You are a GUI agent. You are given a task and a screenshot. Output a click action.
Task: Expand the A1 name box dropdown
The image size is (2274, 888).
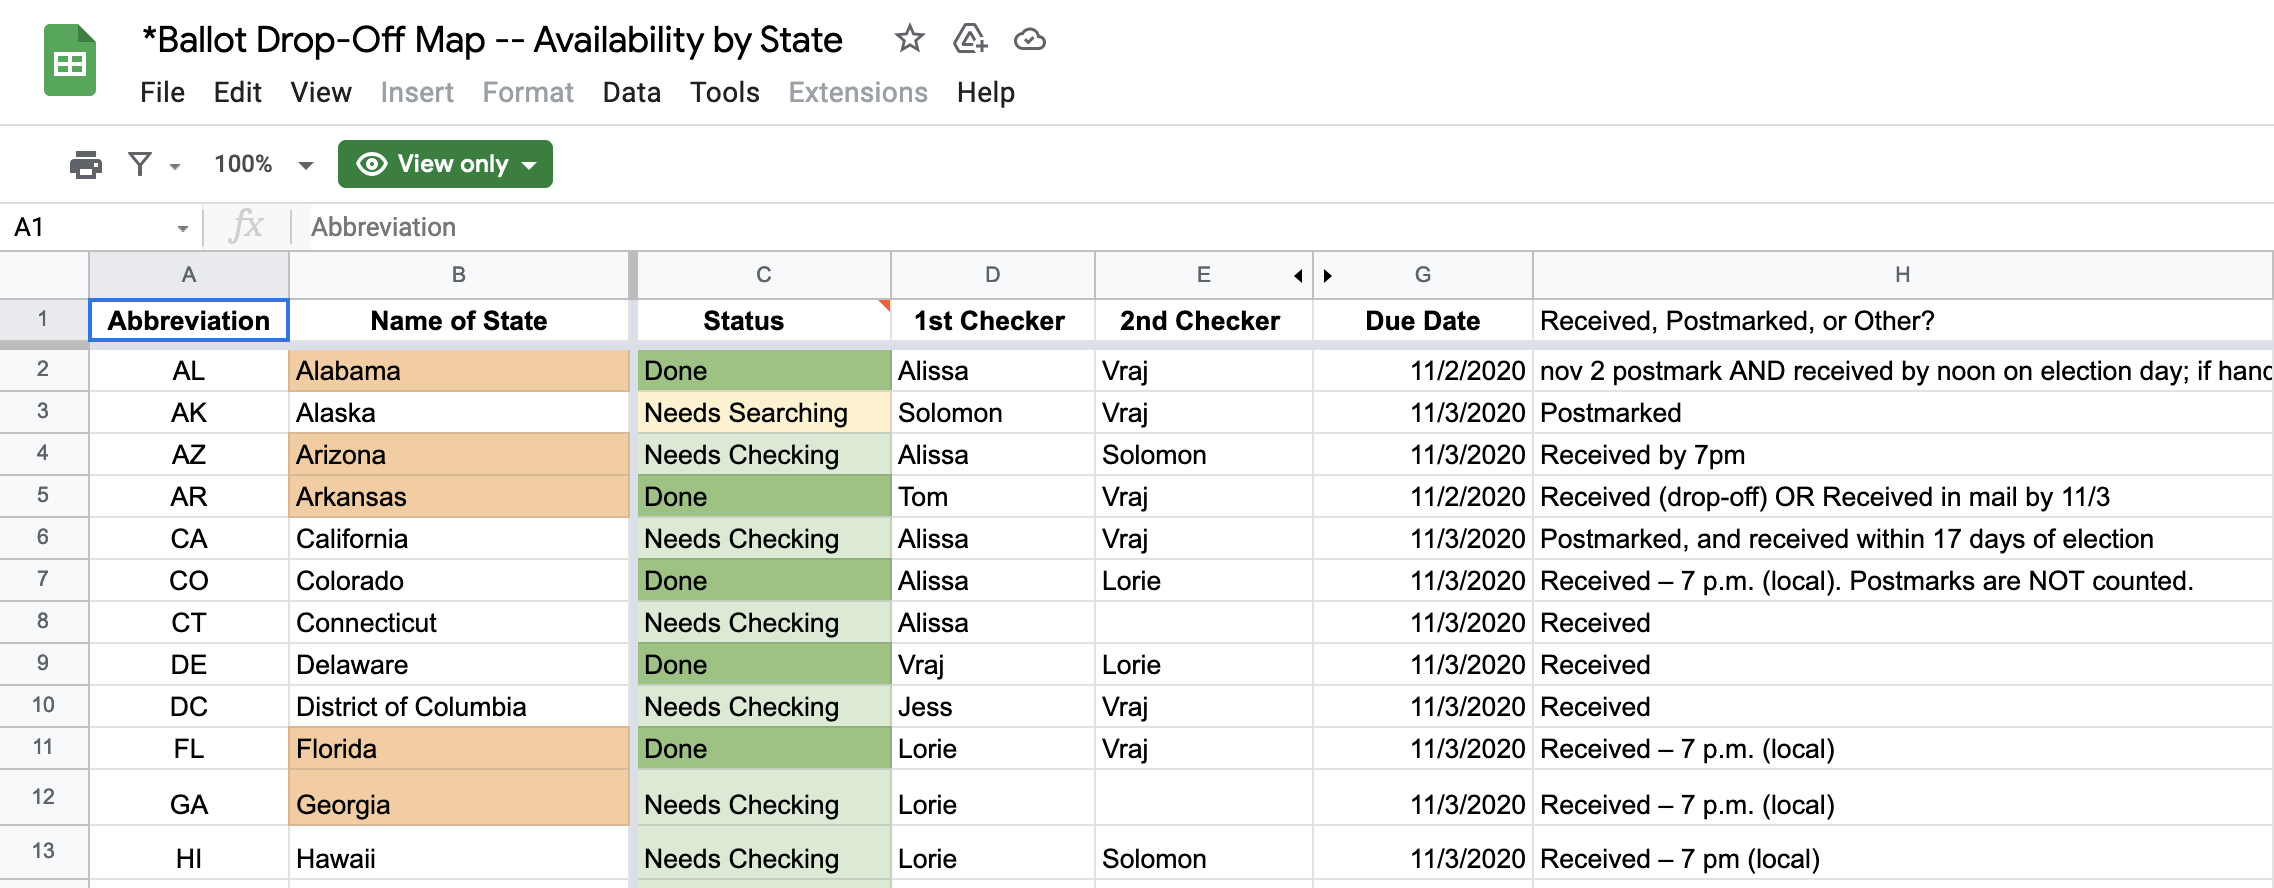[x=182, y=228]
